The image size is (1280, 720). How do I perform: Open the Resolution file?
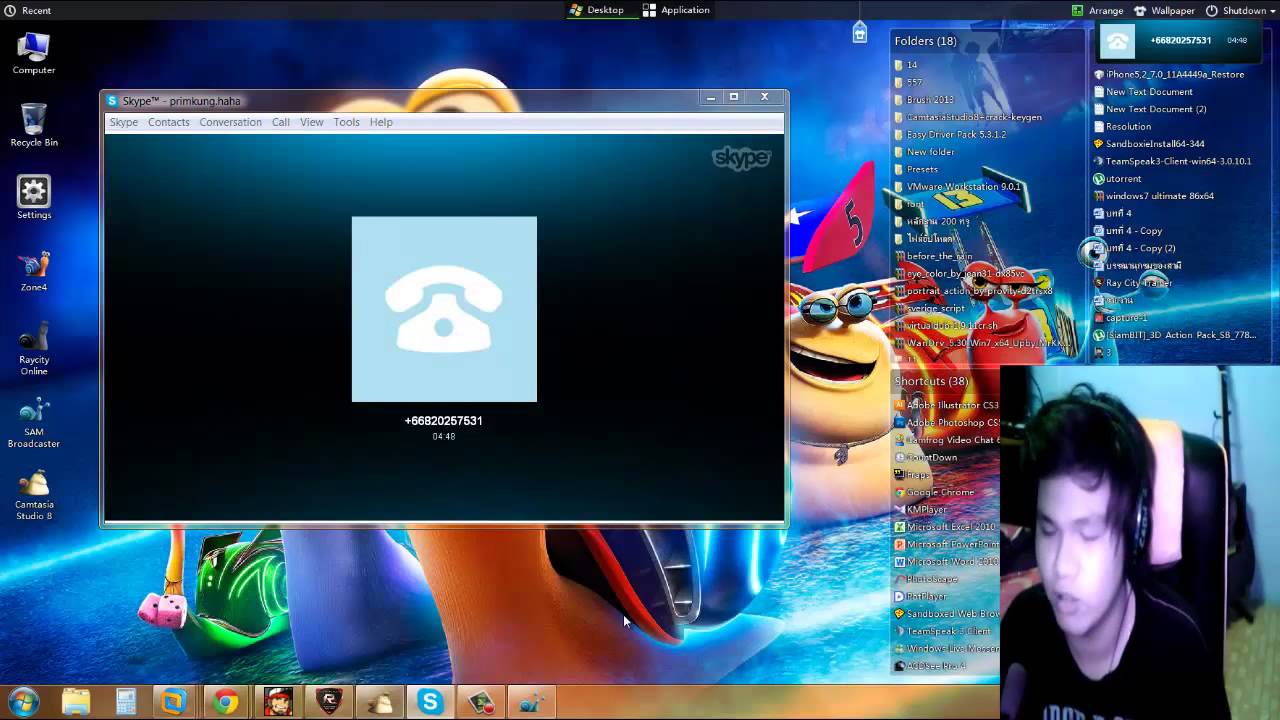[1122, 127]
